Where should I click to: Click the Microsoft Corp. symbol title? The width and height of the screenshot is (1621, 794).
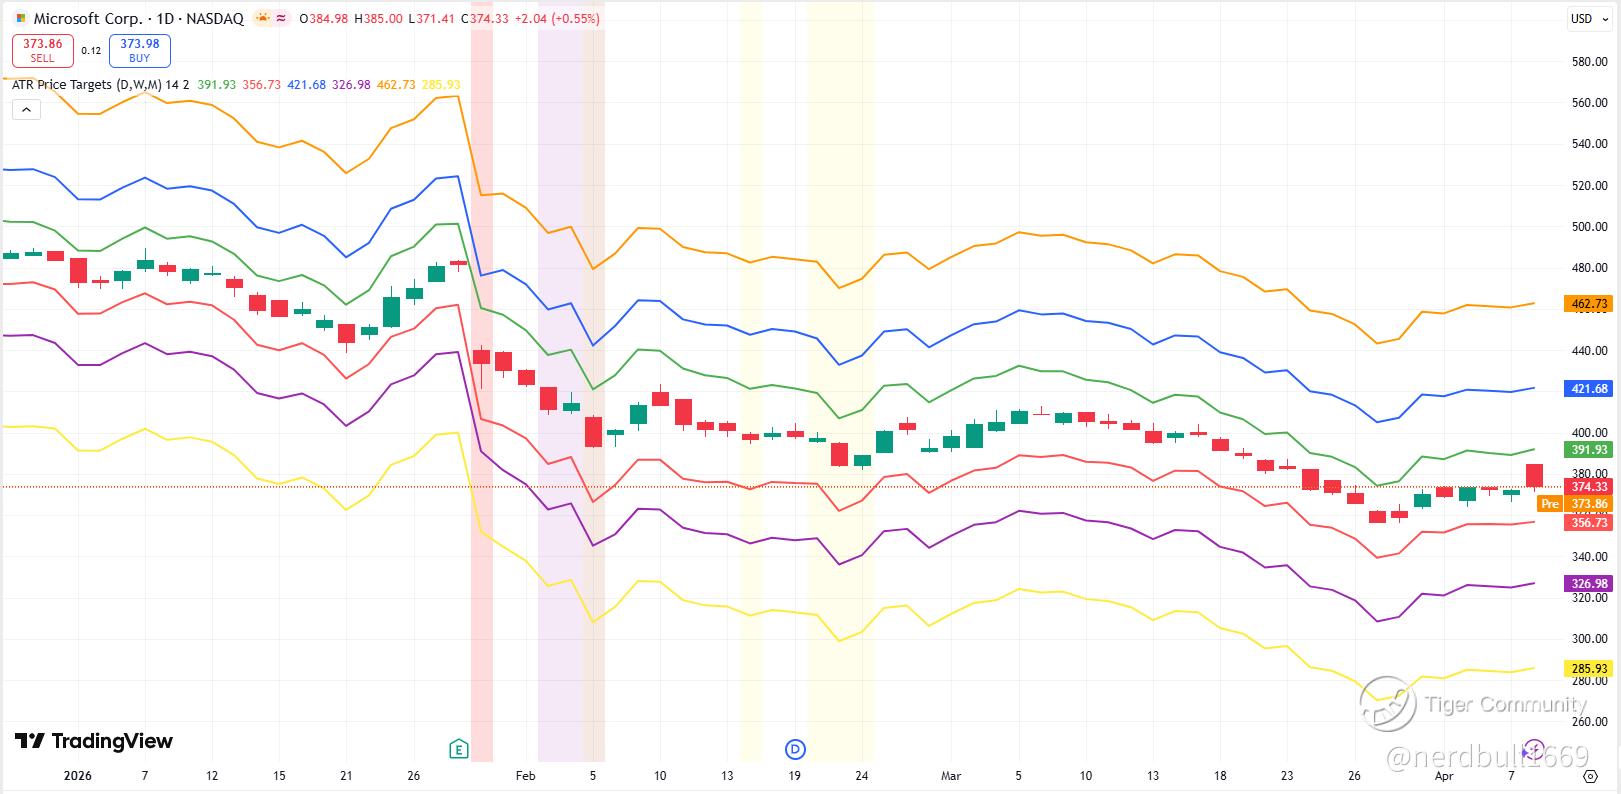(86, 18)
